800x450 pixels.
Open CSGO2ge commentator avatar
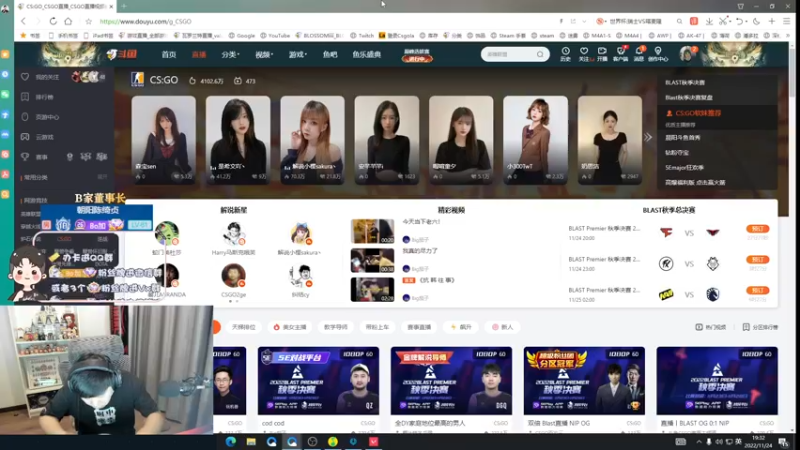pos(234,276)
